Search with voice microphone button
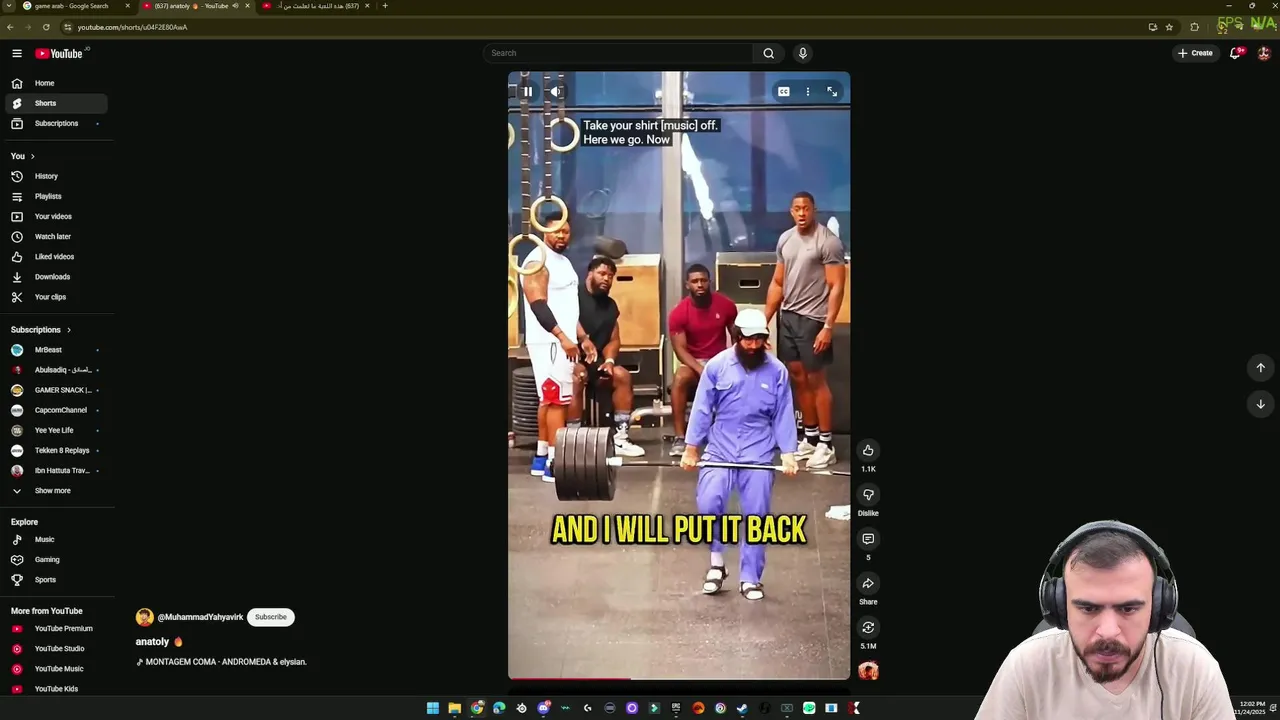The height and width of the screenshot is (720, 1280). tap(802, 53)
